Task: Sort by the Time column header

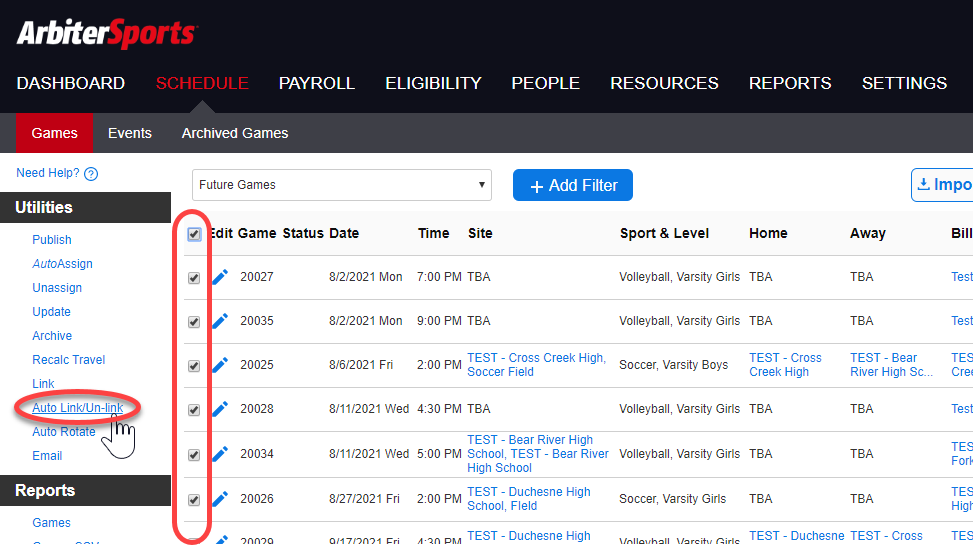Action: pos(433,233)
